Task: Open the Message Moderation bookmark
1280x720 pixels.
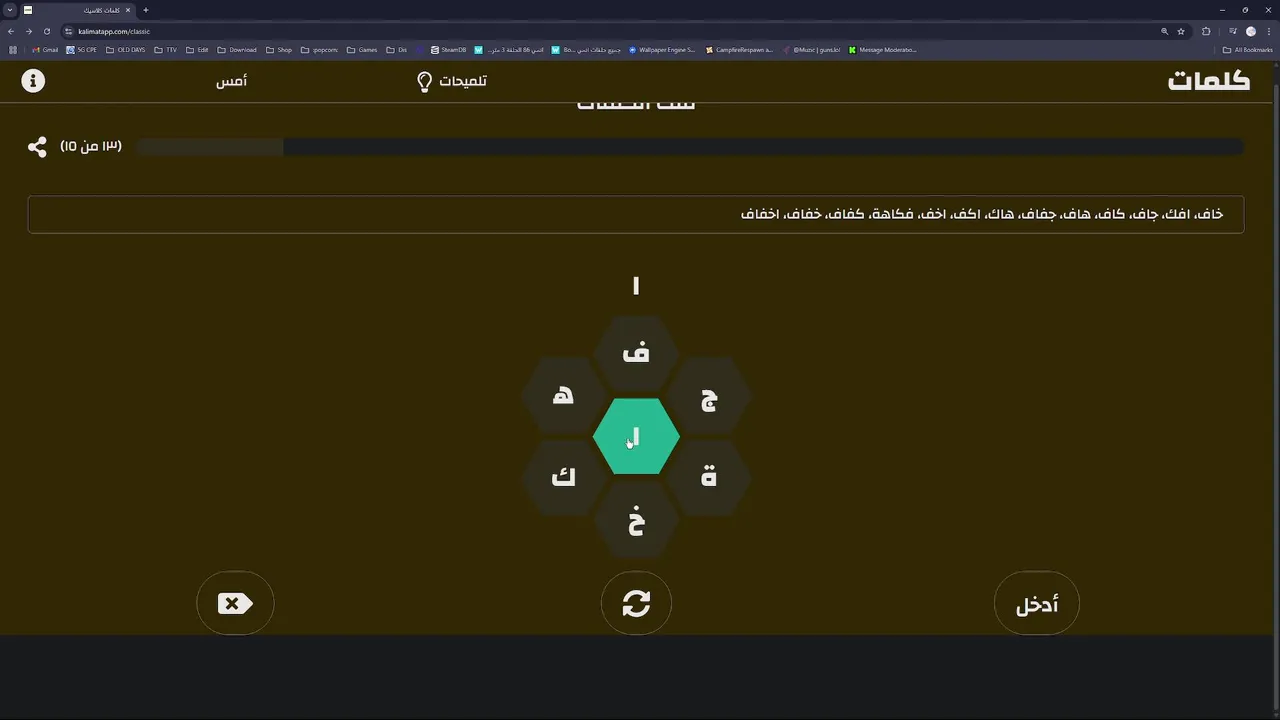Action: click(x=882, y=50)
